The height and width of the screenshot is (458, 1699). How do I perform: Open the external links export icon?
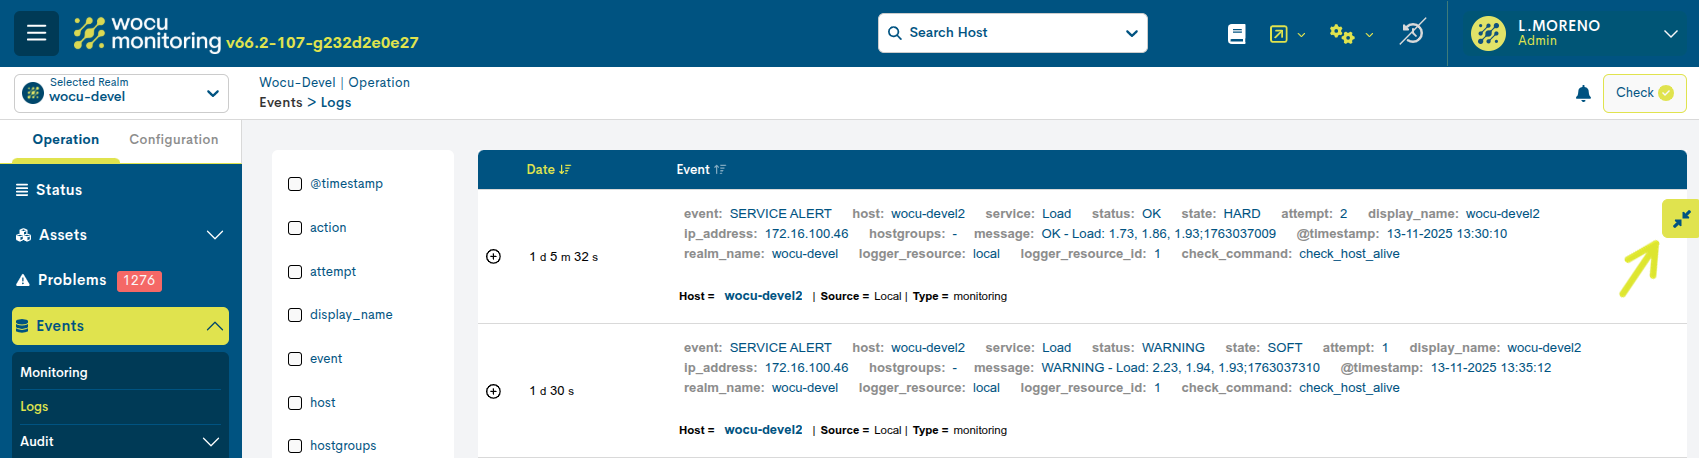(1279, 34)
